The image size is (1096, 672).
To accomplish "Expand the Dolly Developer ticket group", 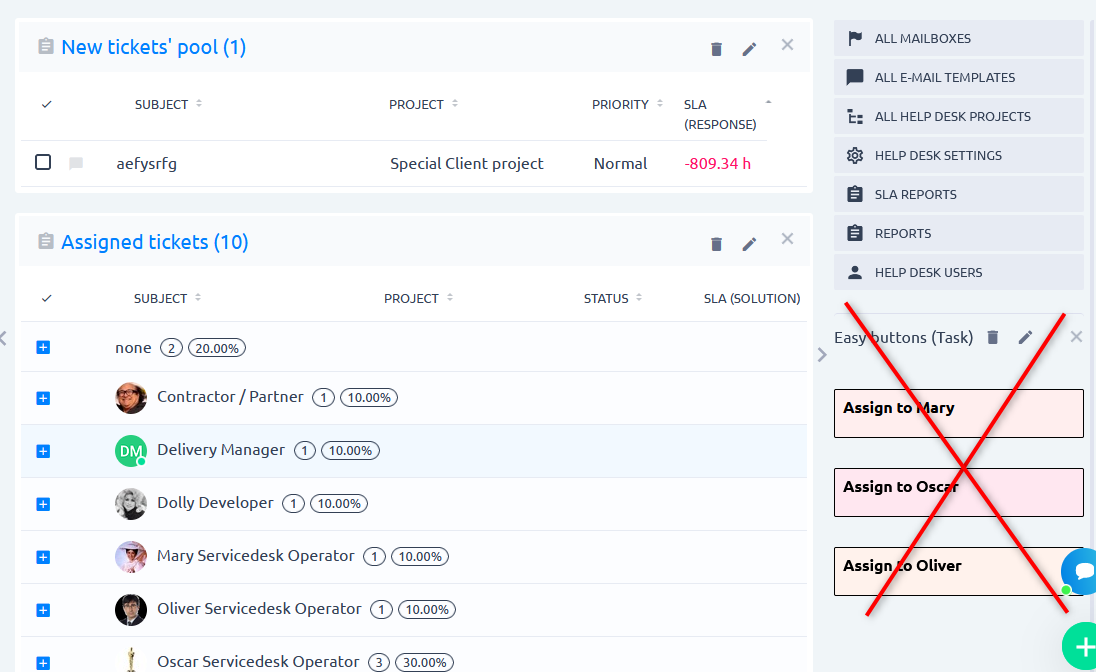I will pos(43,504).
